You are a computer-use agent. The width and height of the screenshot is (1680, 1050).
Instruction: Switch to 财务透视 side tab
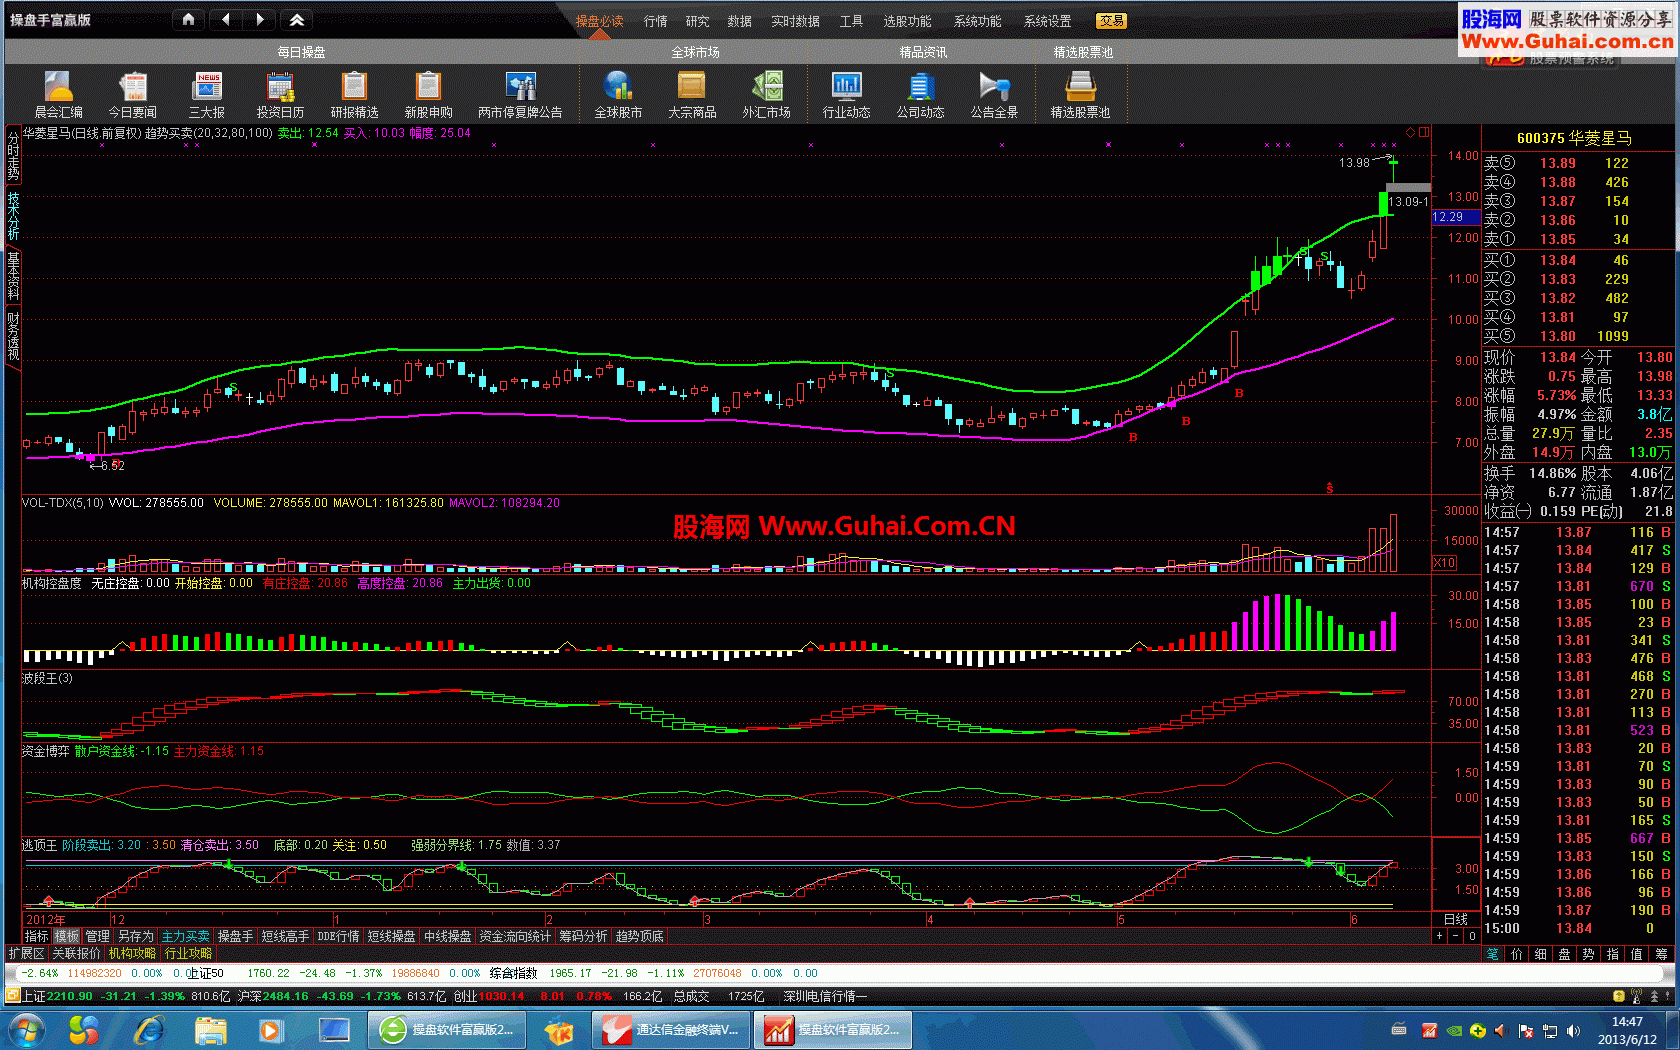tap(13, 335)
